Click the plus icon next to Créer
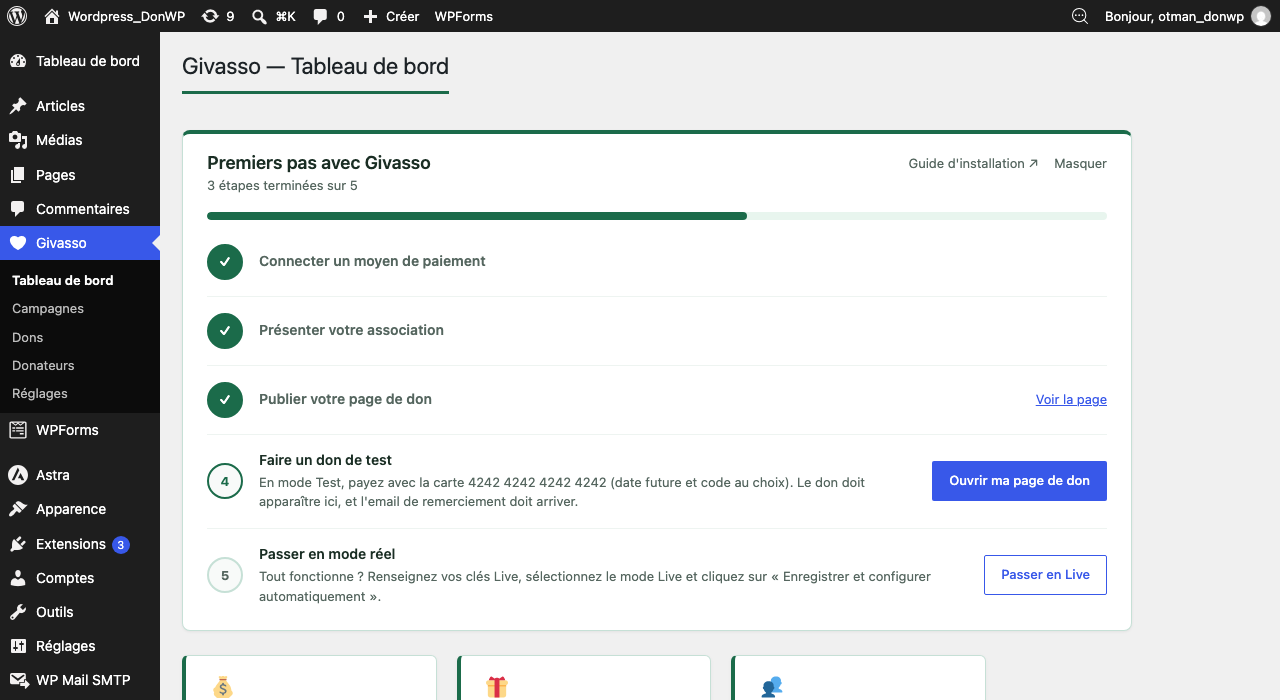 point(370,16)
